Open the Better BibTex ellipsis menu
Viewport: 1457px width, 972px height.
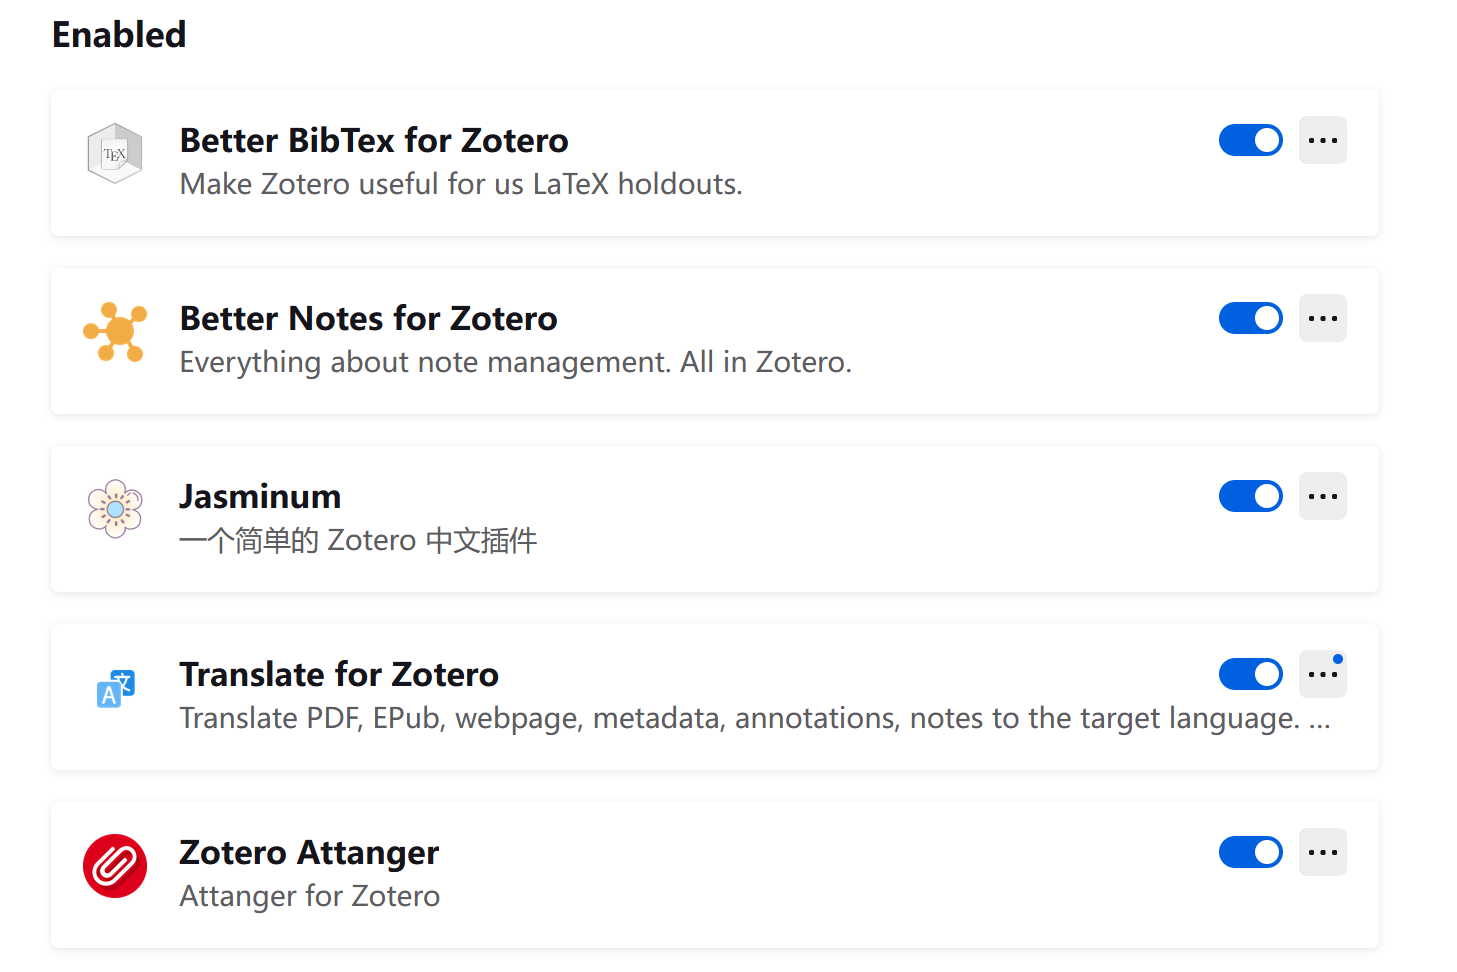(1322, 140)
